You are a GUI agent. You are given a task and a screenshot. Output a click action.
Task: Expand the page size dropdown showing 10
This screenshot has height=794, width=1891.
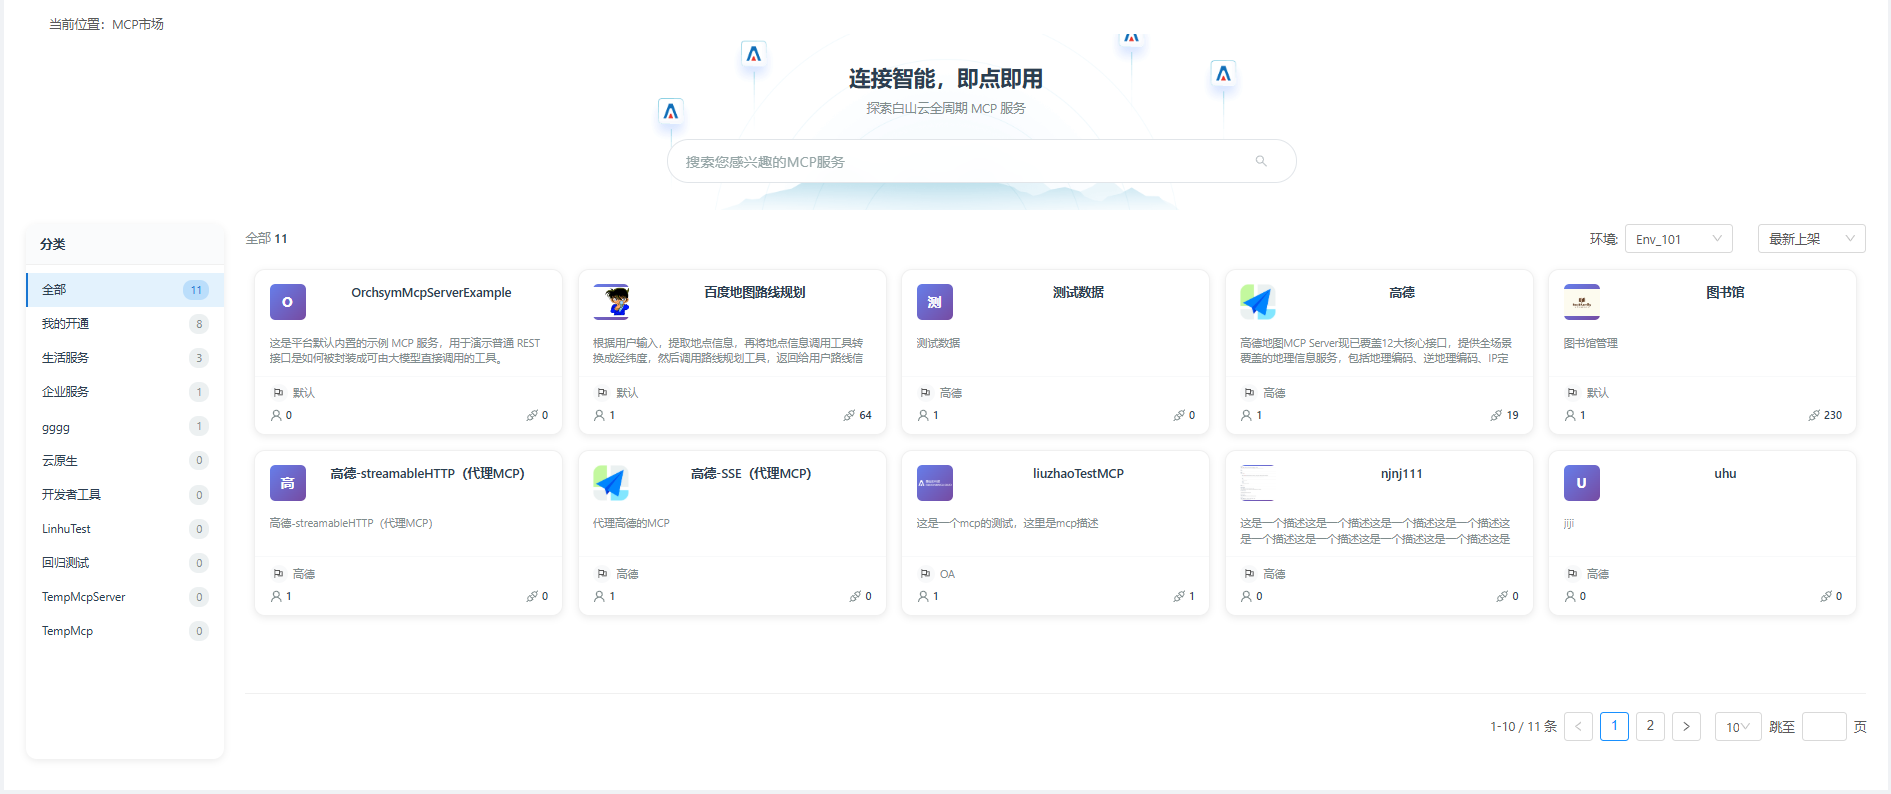1737,727
